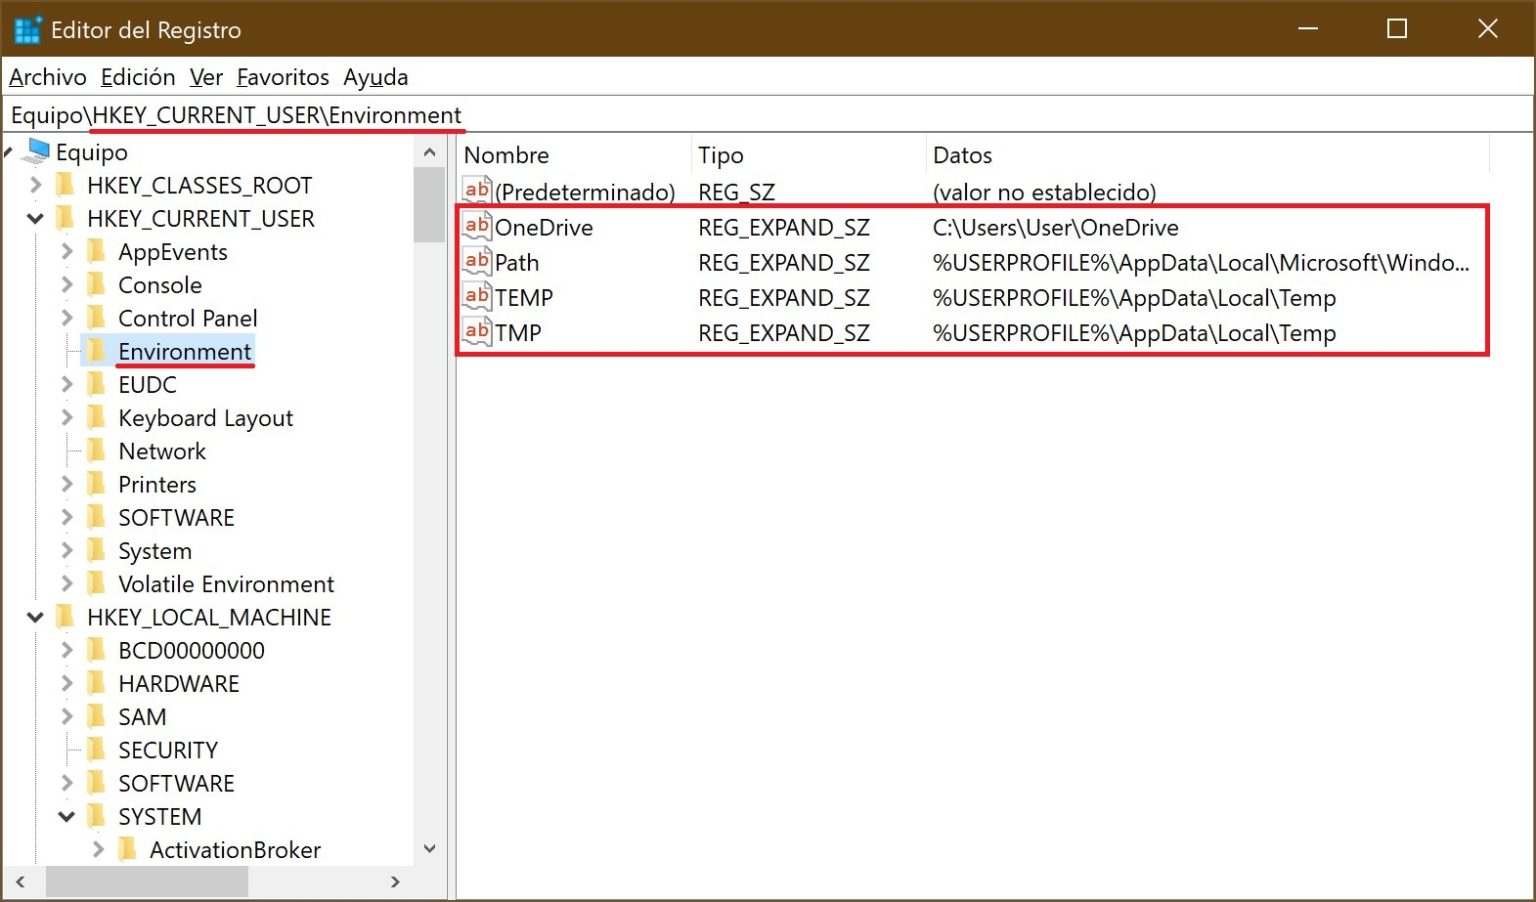1536x902 pixels.
Task: Select the ab icon beside OneDrive
Action: (475, 227)
